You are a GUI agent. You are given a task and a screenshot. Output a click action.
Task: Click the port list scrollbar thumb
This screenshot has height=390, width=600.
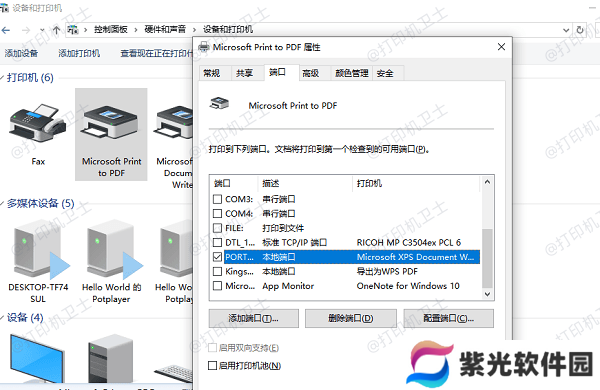pos(487,258)
